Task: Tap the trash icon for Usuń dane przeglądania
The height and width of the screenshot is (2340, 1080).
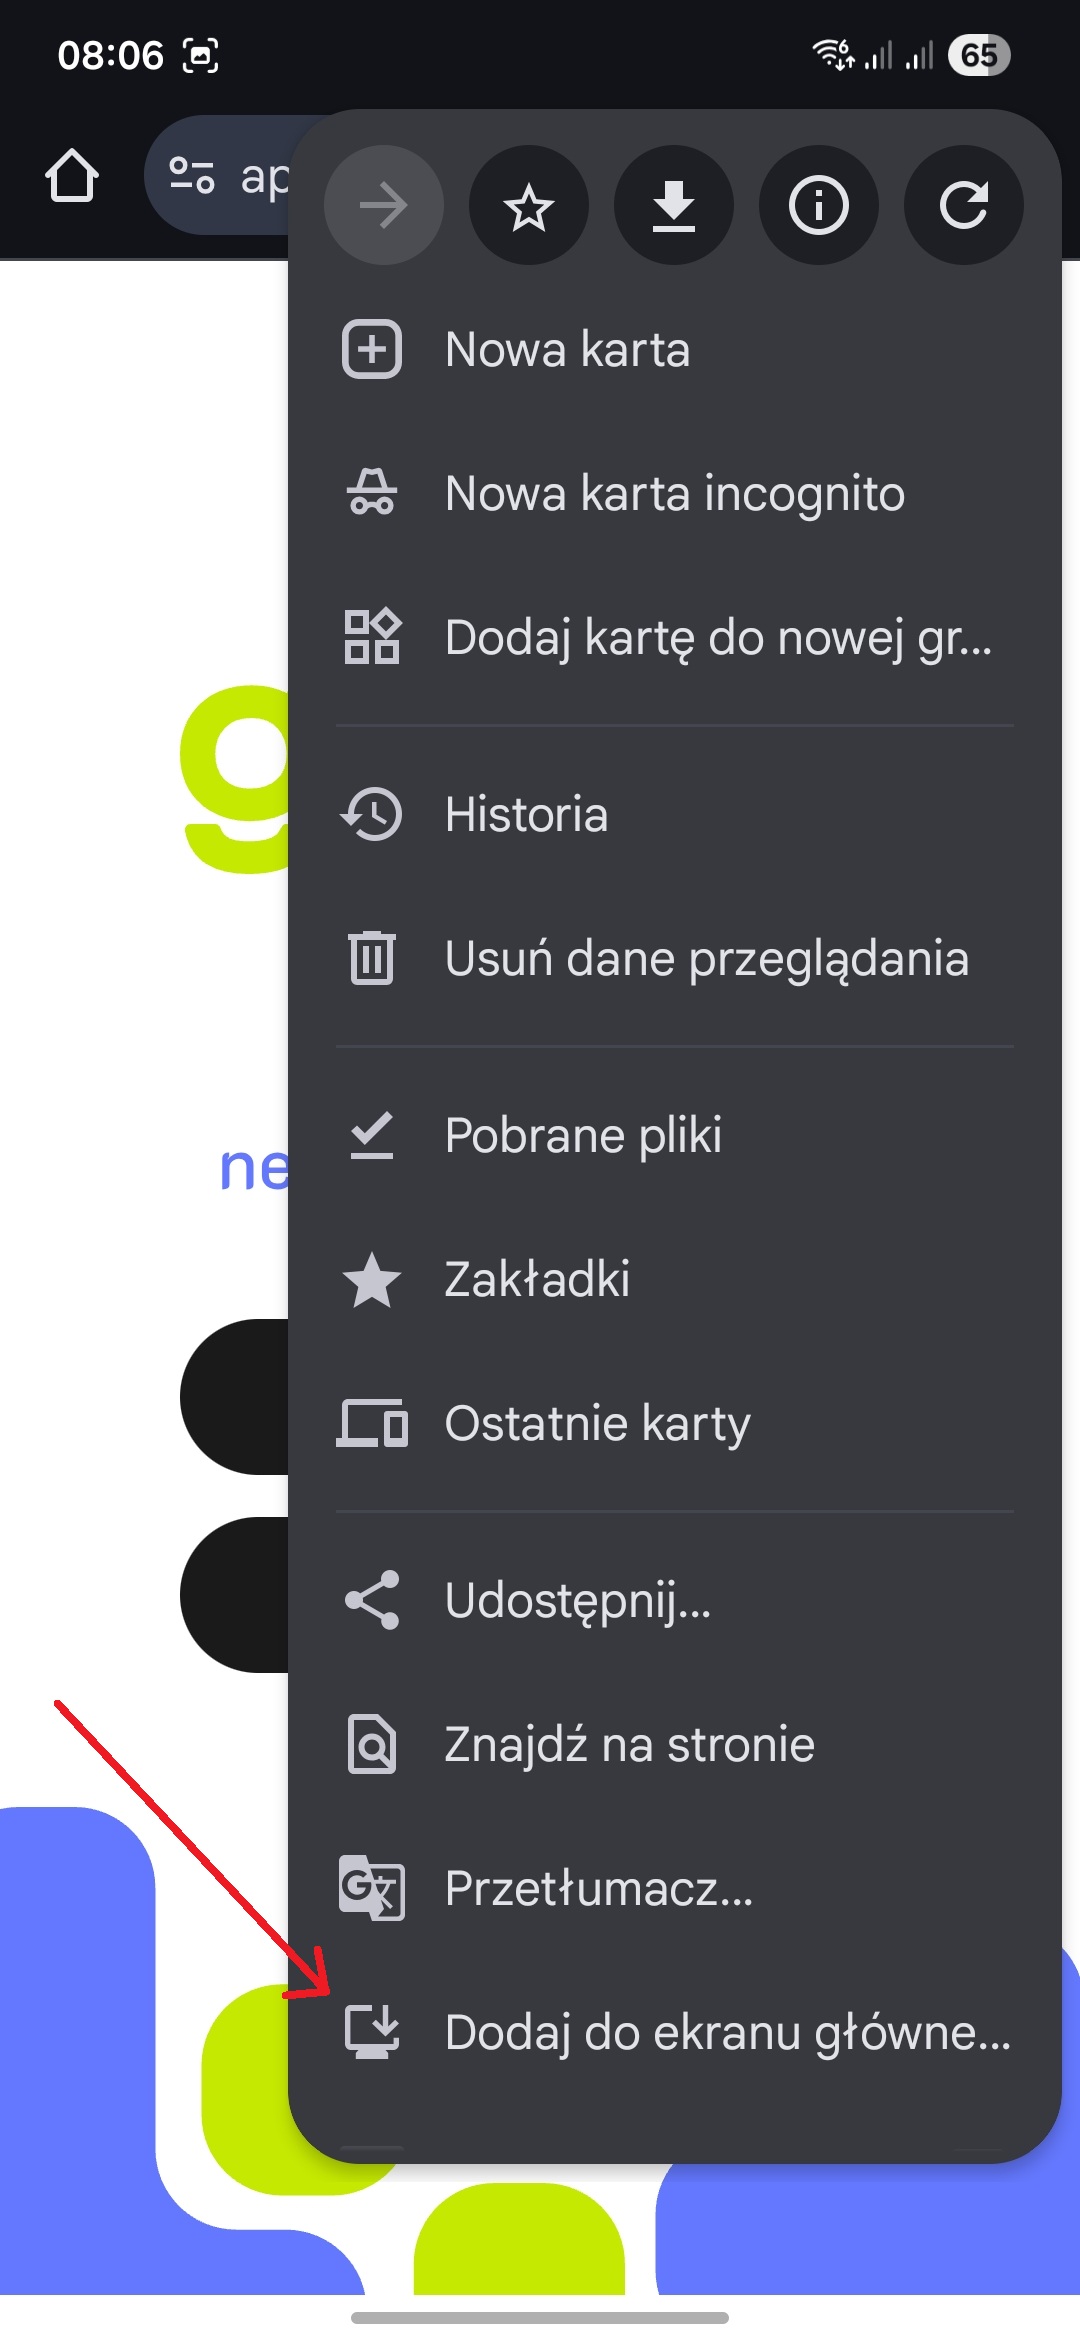Action: click(371, 957)
